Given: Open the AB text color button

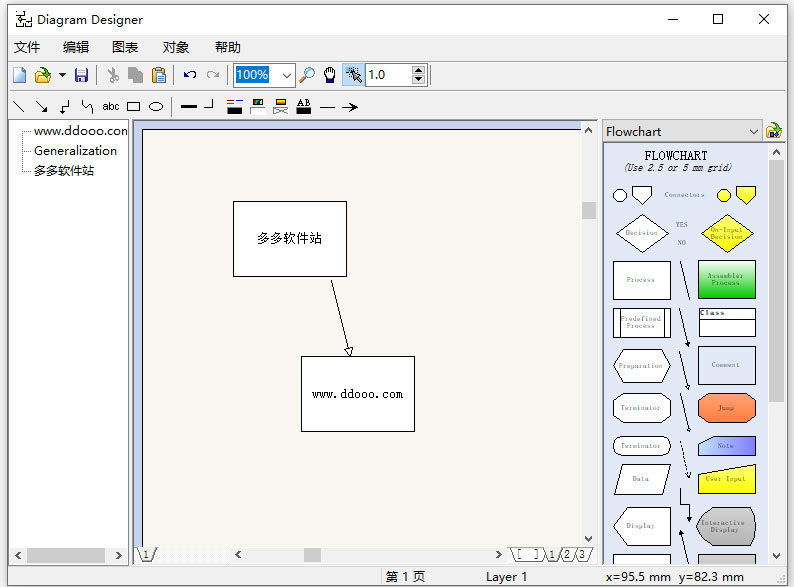Looking at the screenshot, I should tap(303, 106).
